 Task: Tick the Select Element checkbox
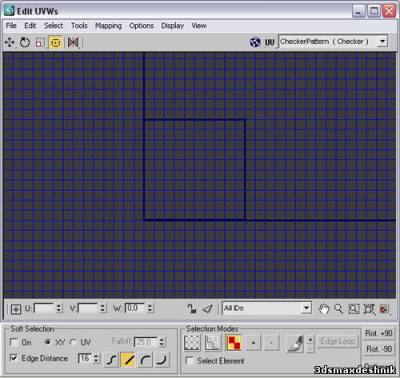tap(190, 361)
